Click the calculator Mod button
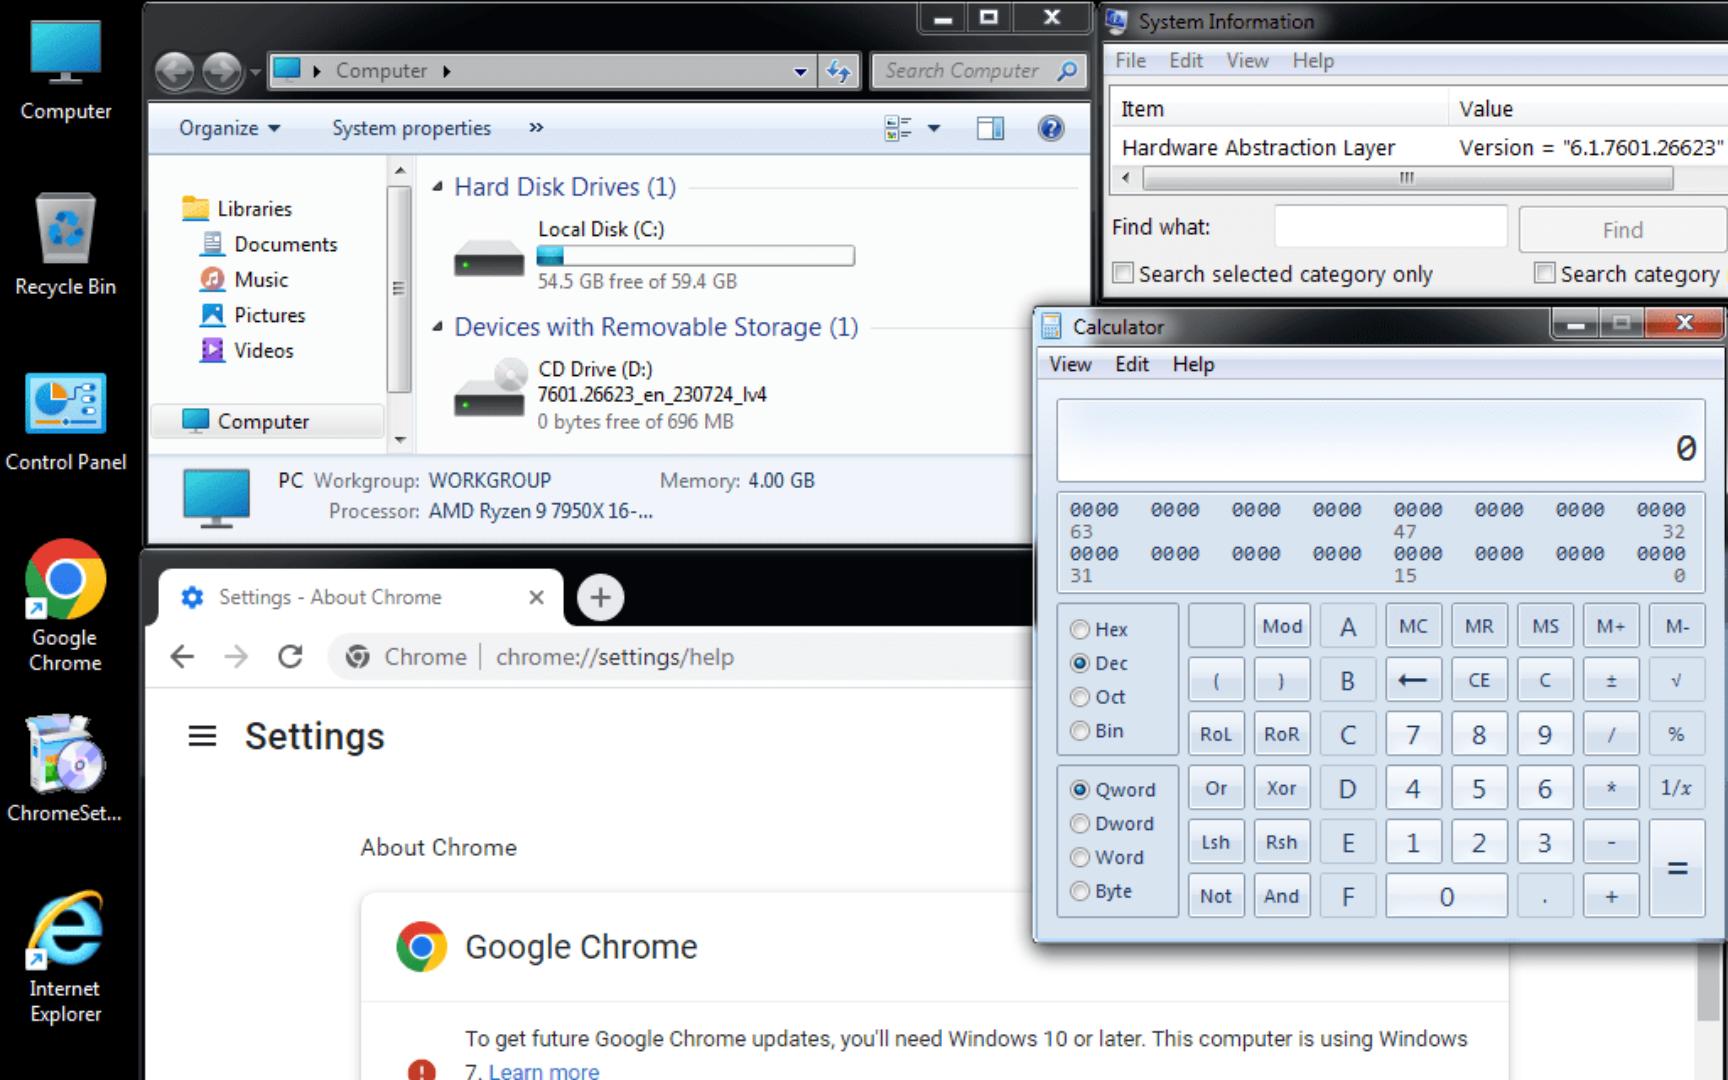 click(1281, 626)
